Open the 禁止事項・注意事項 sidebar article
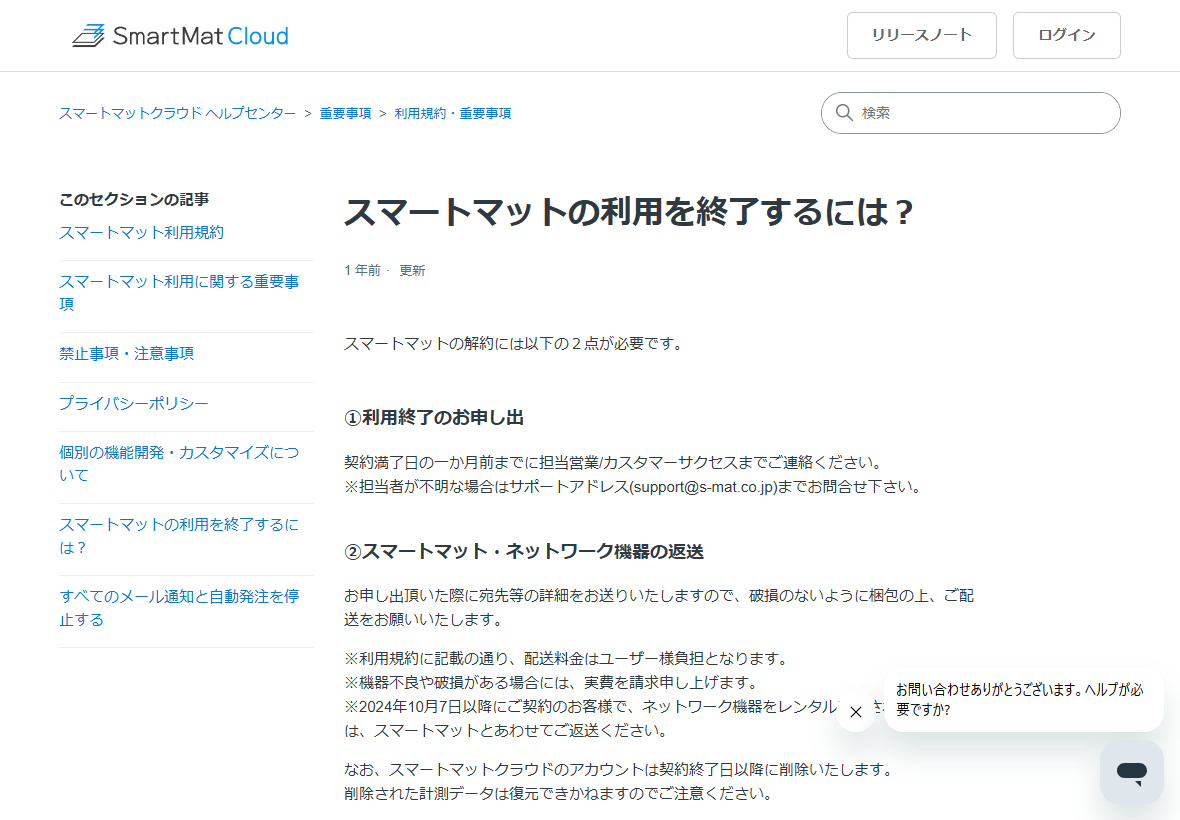This screenshot has width=1180, height=820. pyautogui.click(x=126, y=354)
